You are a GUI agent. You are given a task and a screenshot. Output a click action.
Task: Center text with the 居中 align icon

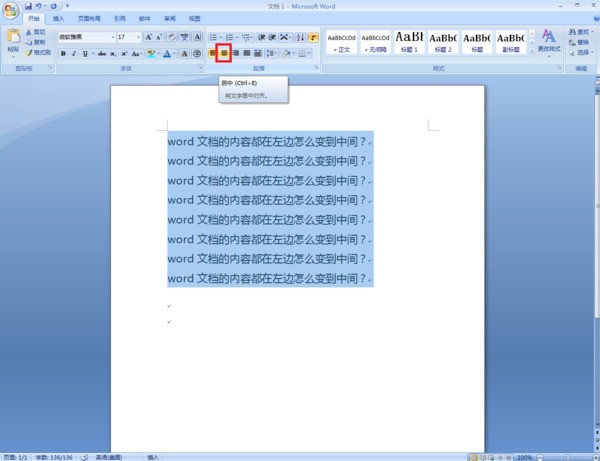[x=224, y=53]
